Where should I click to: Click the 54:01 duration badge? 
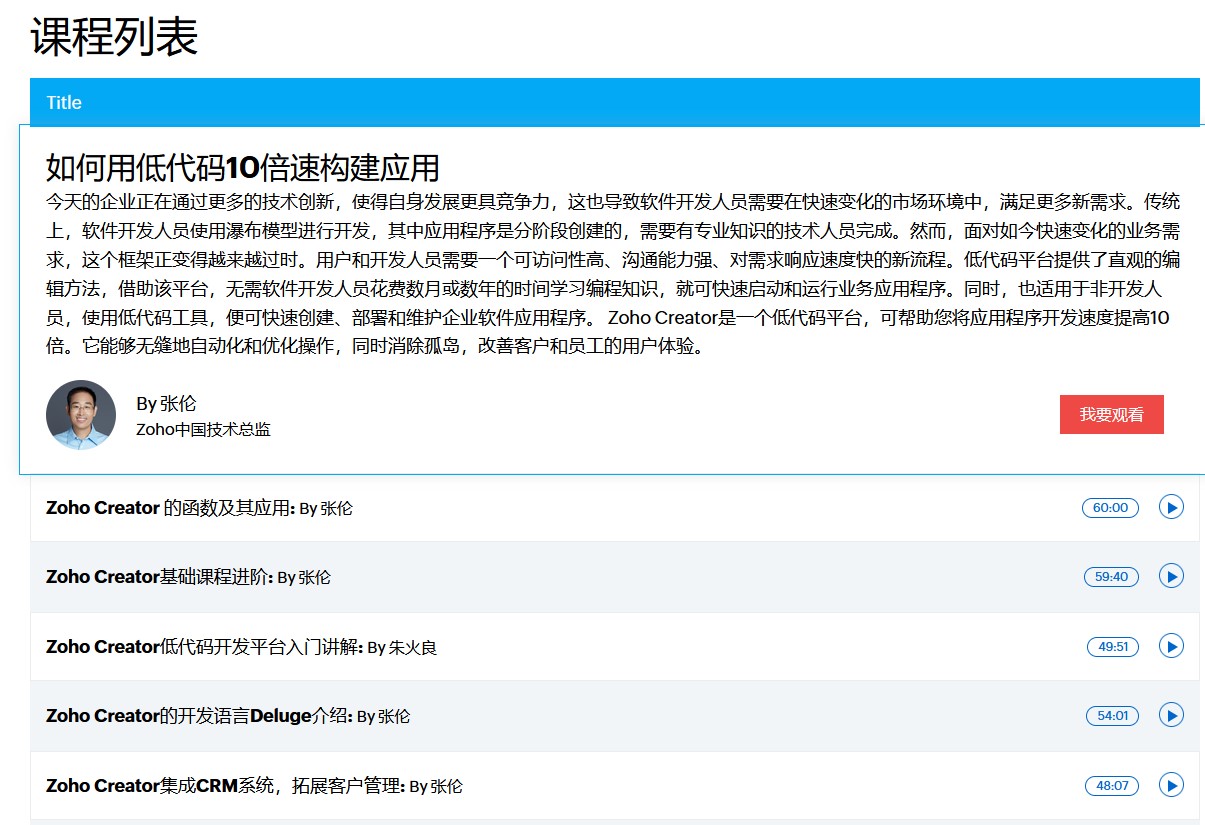(x=1112, y=716)
